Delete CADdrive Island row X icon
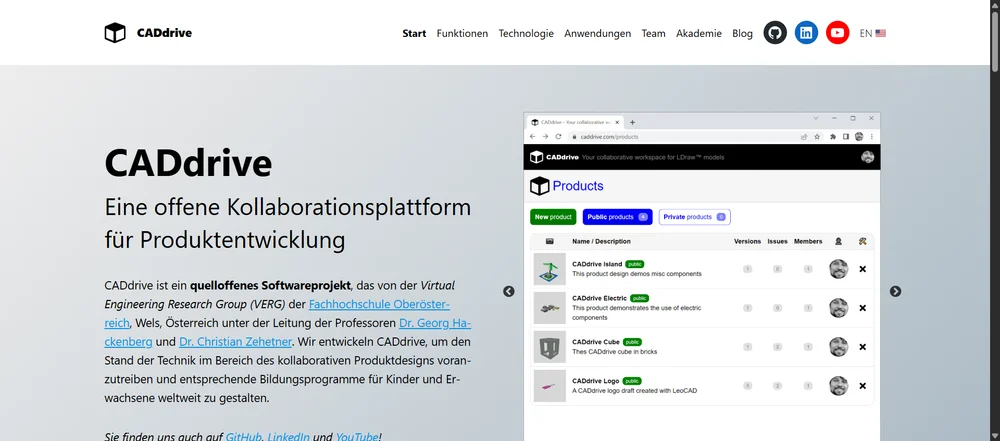This screenshot has height=441, width=1000. pos(862,269)
